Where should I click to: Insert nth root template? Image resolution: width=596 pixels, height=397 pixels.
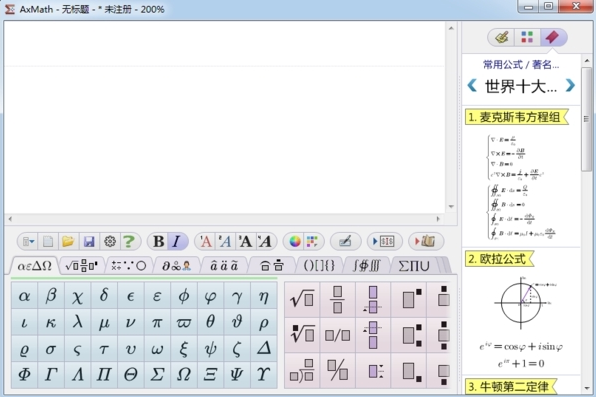(302, 335)
